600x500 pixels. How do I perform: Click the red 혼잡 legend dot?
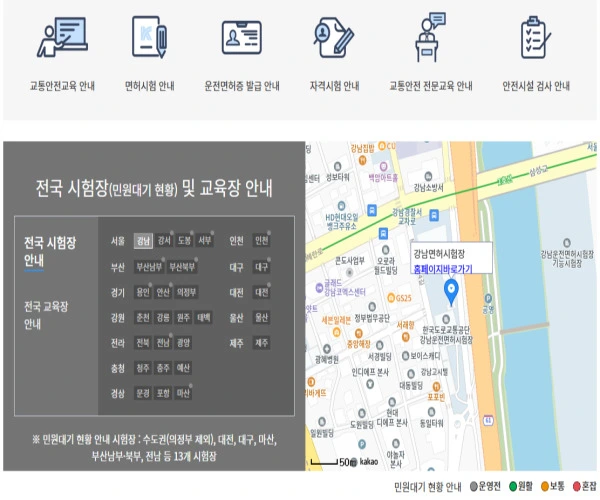click(577, 487)
